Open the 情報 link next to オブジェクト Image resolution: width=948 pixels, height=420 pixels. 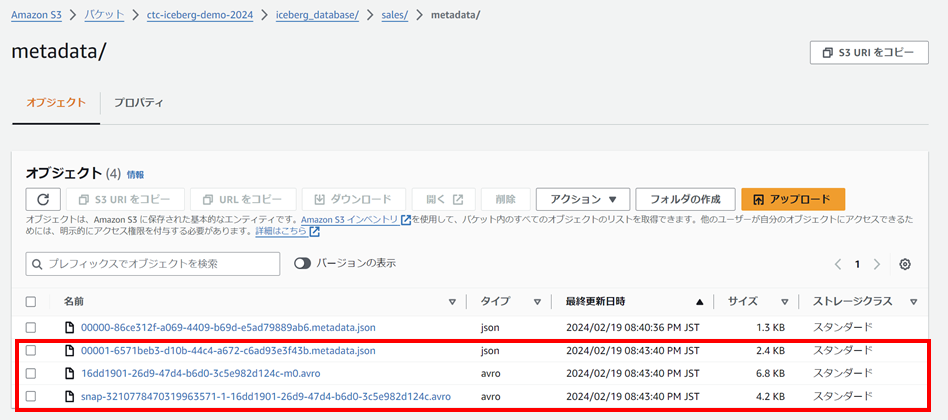click(x=135, y=175)
